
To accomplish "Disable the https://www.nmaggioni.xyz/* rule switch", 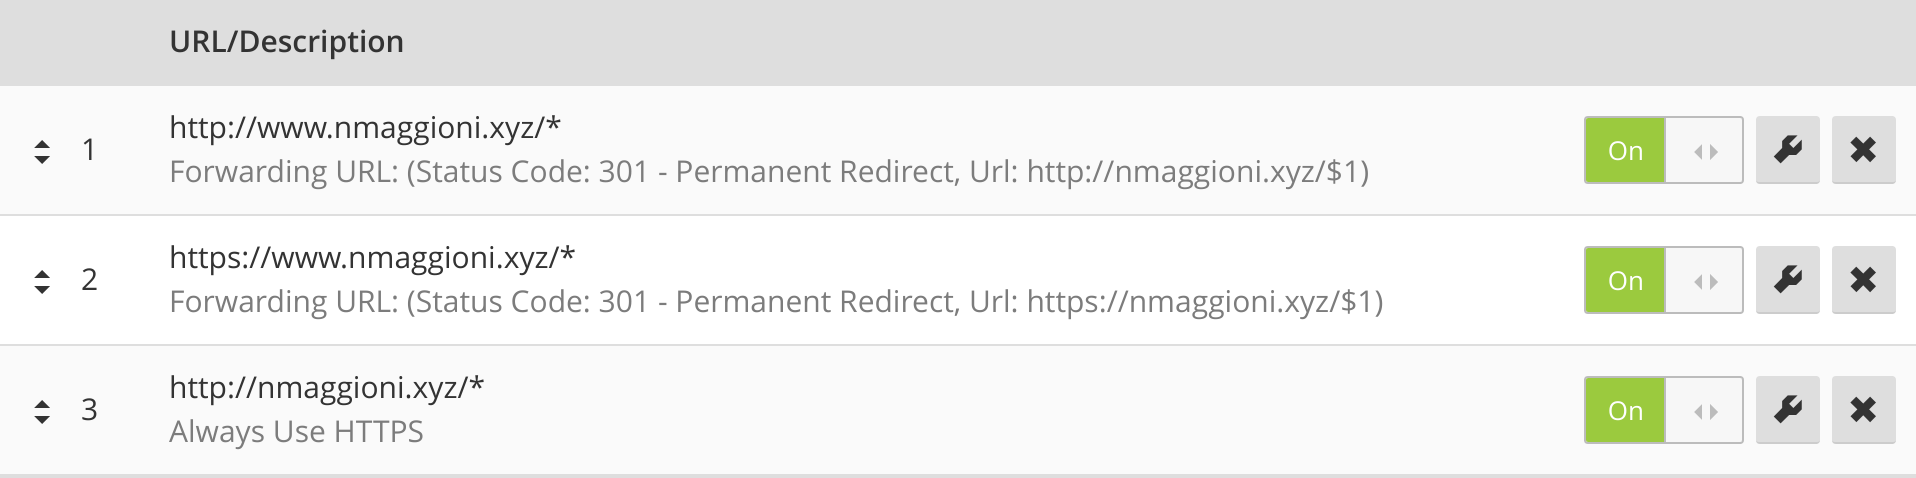I will point(1663,280).
